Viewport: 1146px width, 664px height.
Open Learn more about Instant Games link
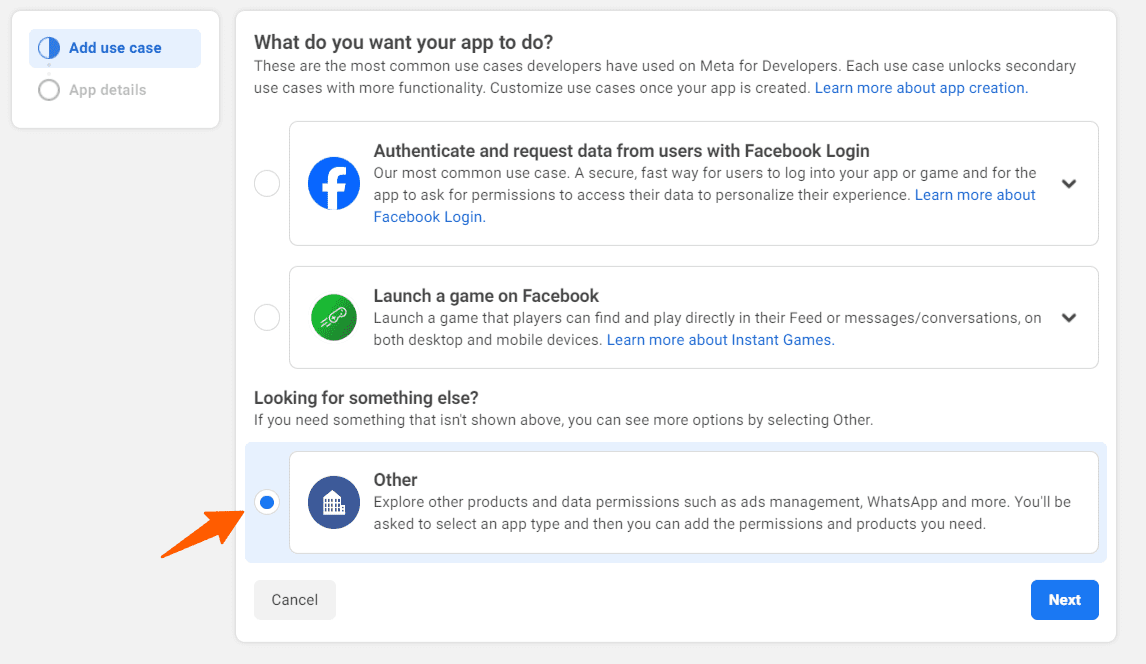click(720, 340)
